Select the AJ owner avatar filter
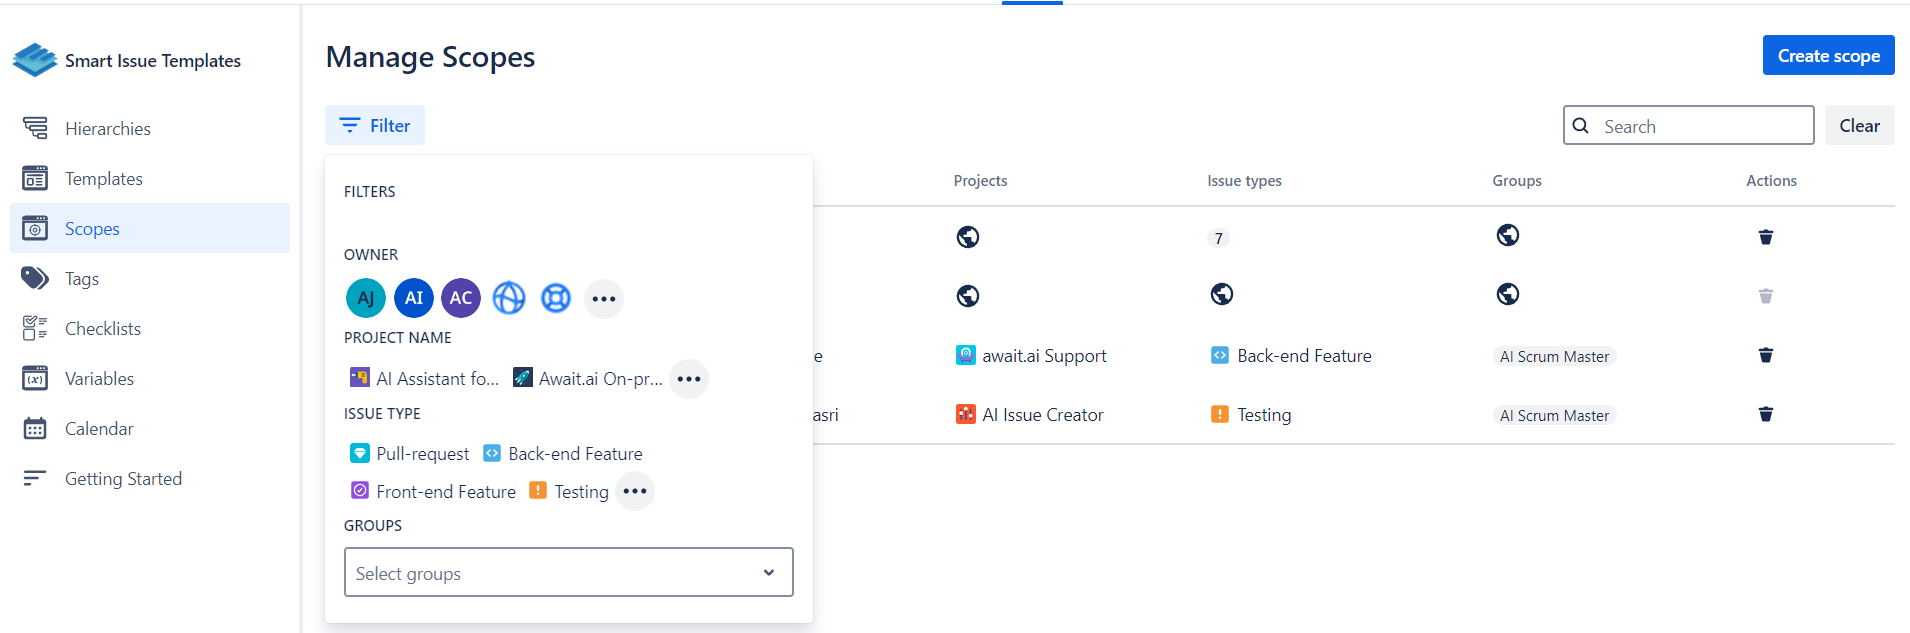This screenshot has width=1910, height=633. pos(365,298)
